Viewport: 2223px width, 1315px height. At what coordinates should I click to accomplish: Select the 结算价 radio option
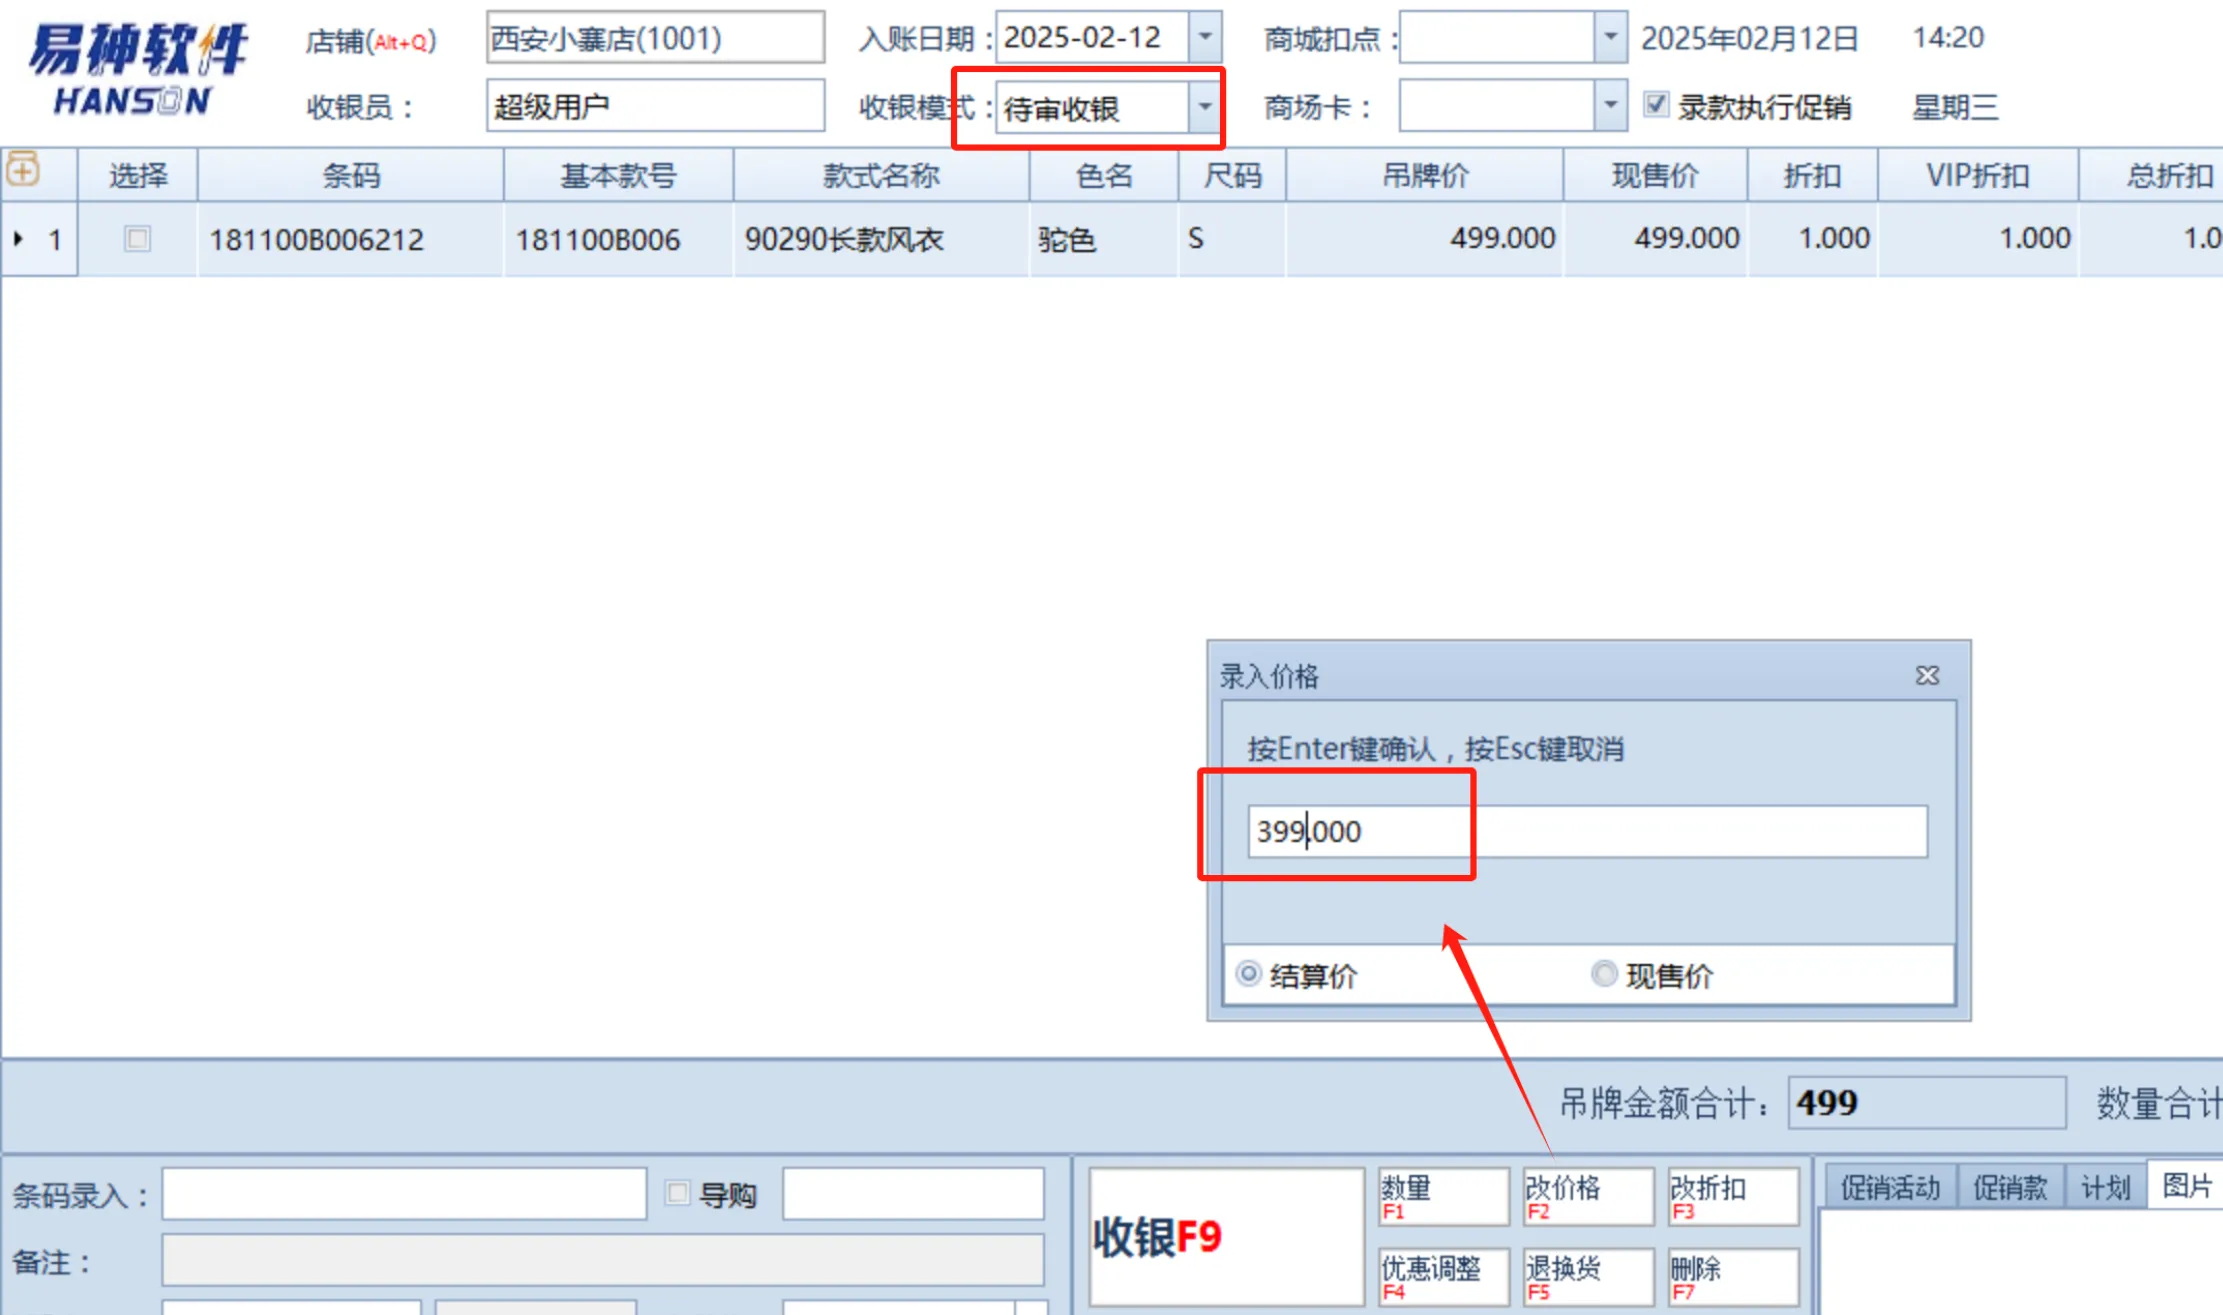1248,974
